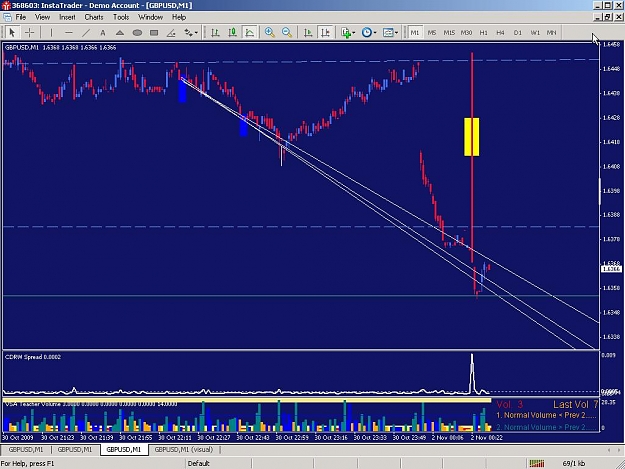Select the rectangle shape tool

coord(154,33)
